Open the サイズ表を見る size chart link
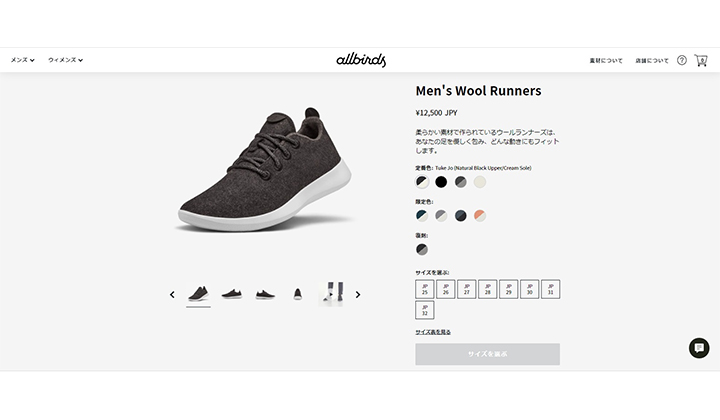The image size is (720, 420). point(433,332)
